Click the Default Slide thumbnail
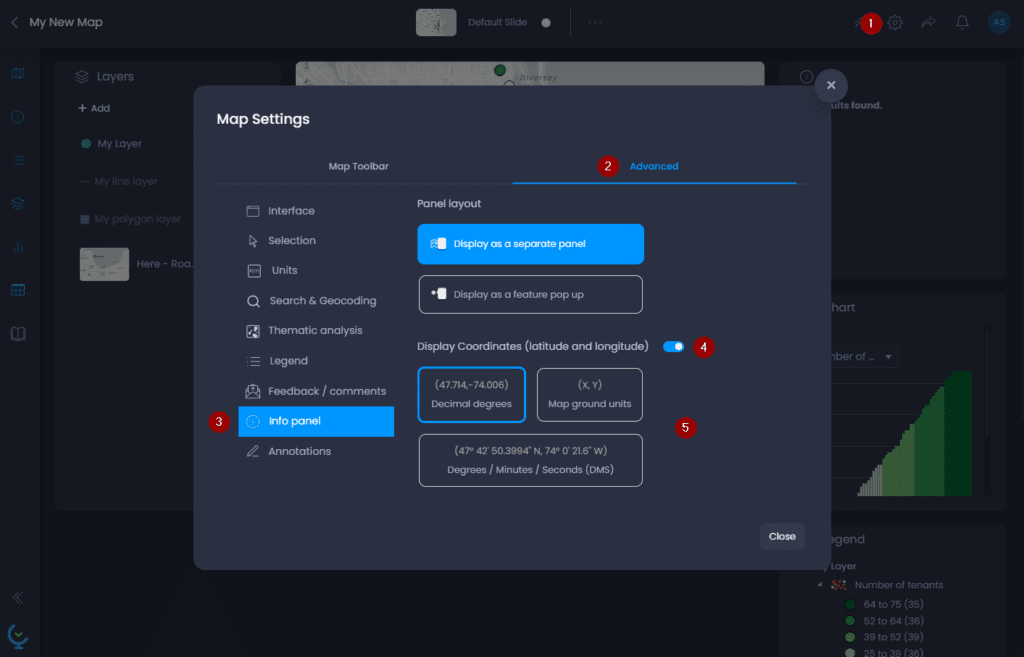Viewport: 1024px width, 657px height. [436, 22]
